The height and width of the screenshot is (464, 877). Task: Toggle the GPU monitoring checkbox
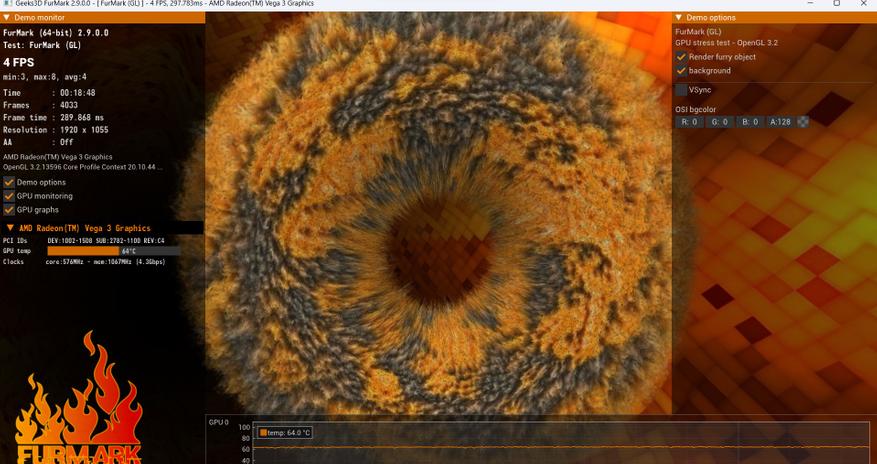[9, 196]
